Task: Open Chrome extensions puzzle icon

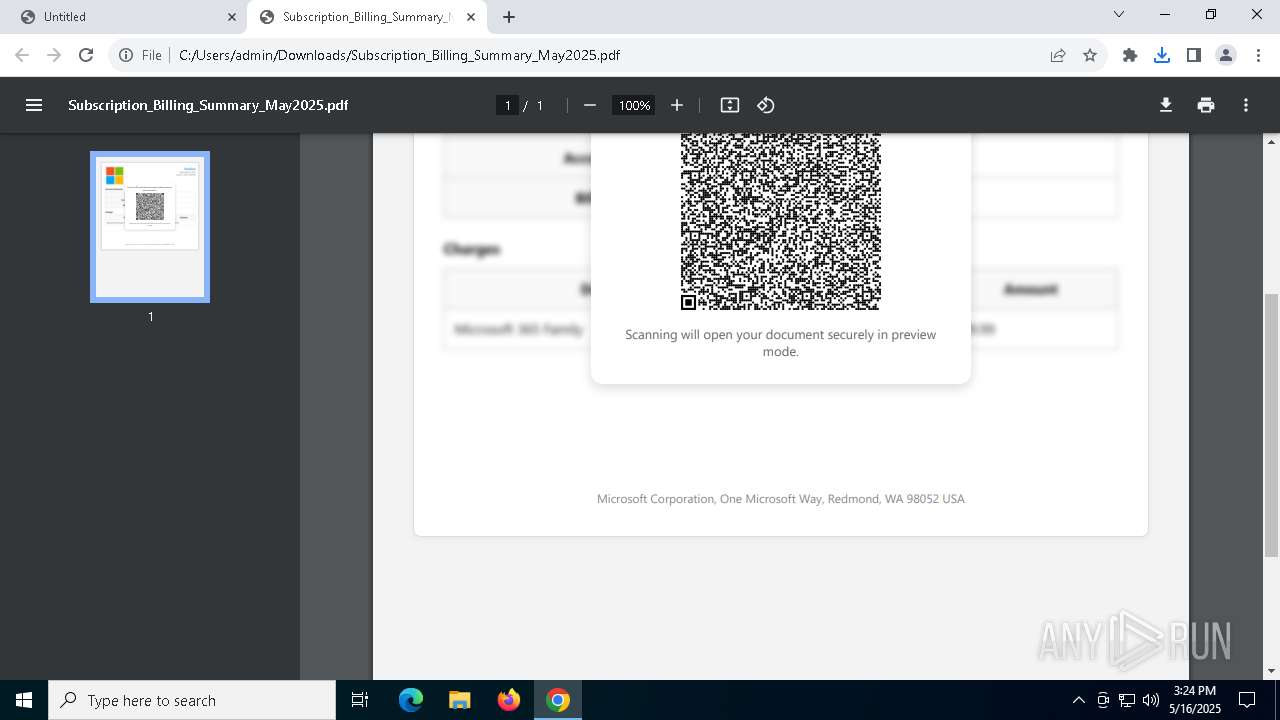Action: pos(1130,55)
